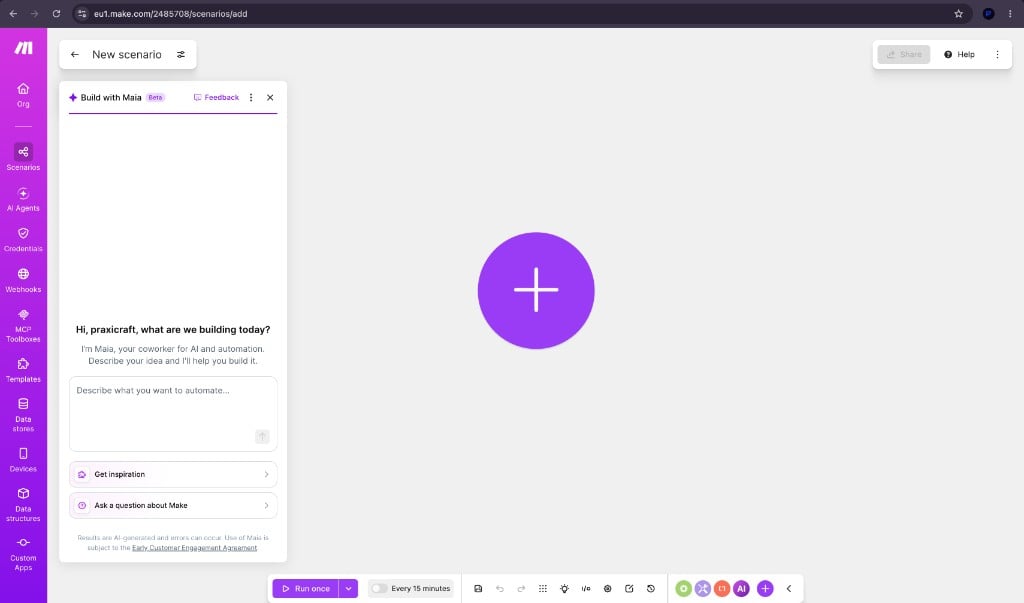Collapse the favorites toolbar chevron

click(788, 588)
